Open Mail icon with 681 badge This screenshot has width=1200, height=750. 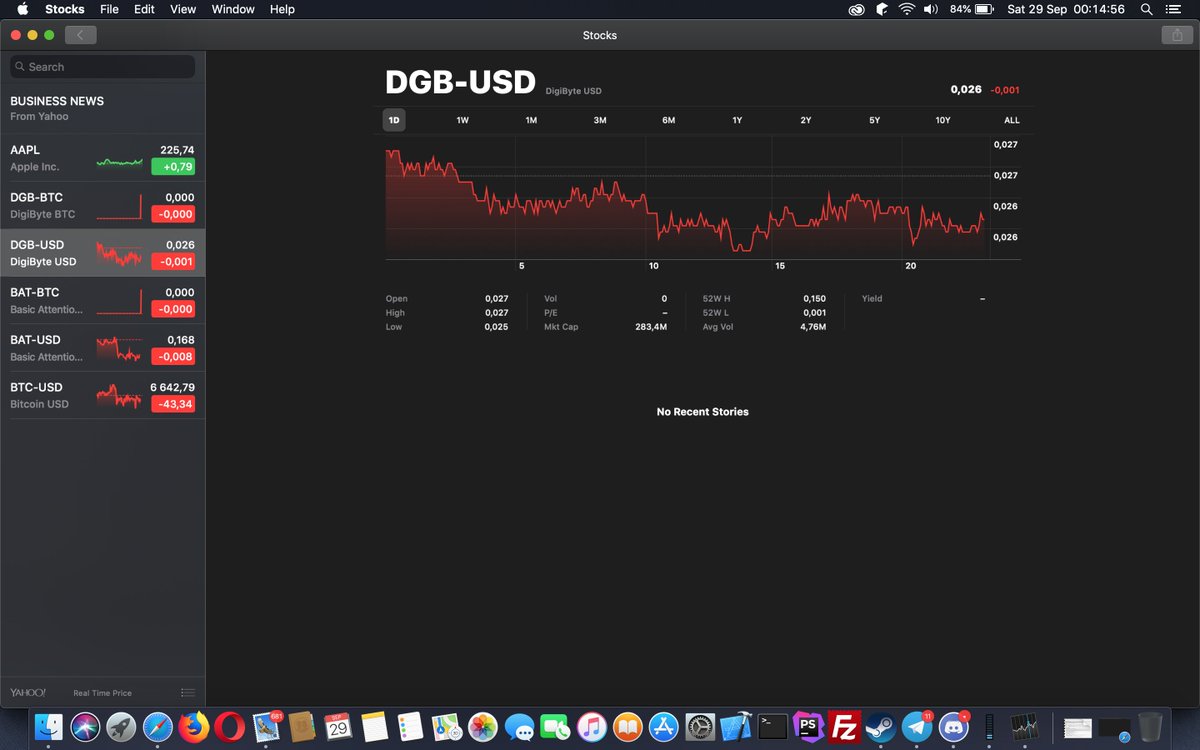click(267, 727)
